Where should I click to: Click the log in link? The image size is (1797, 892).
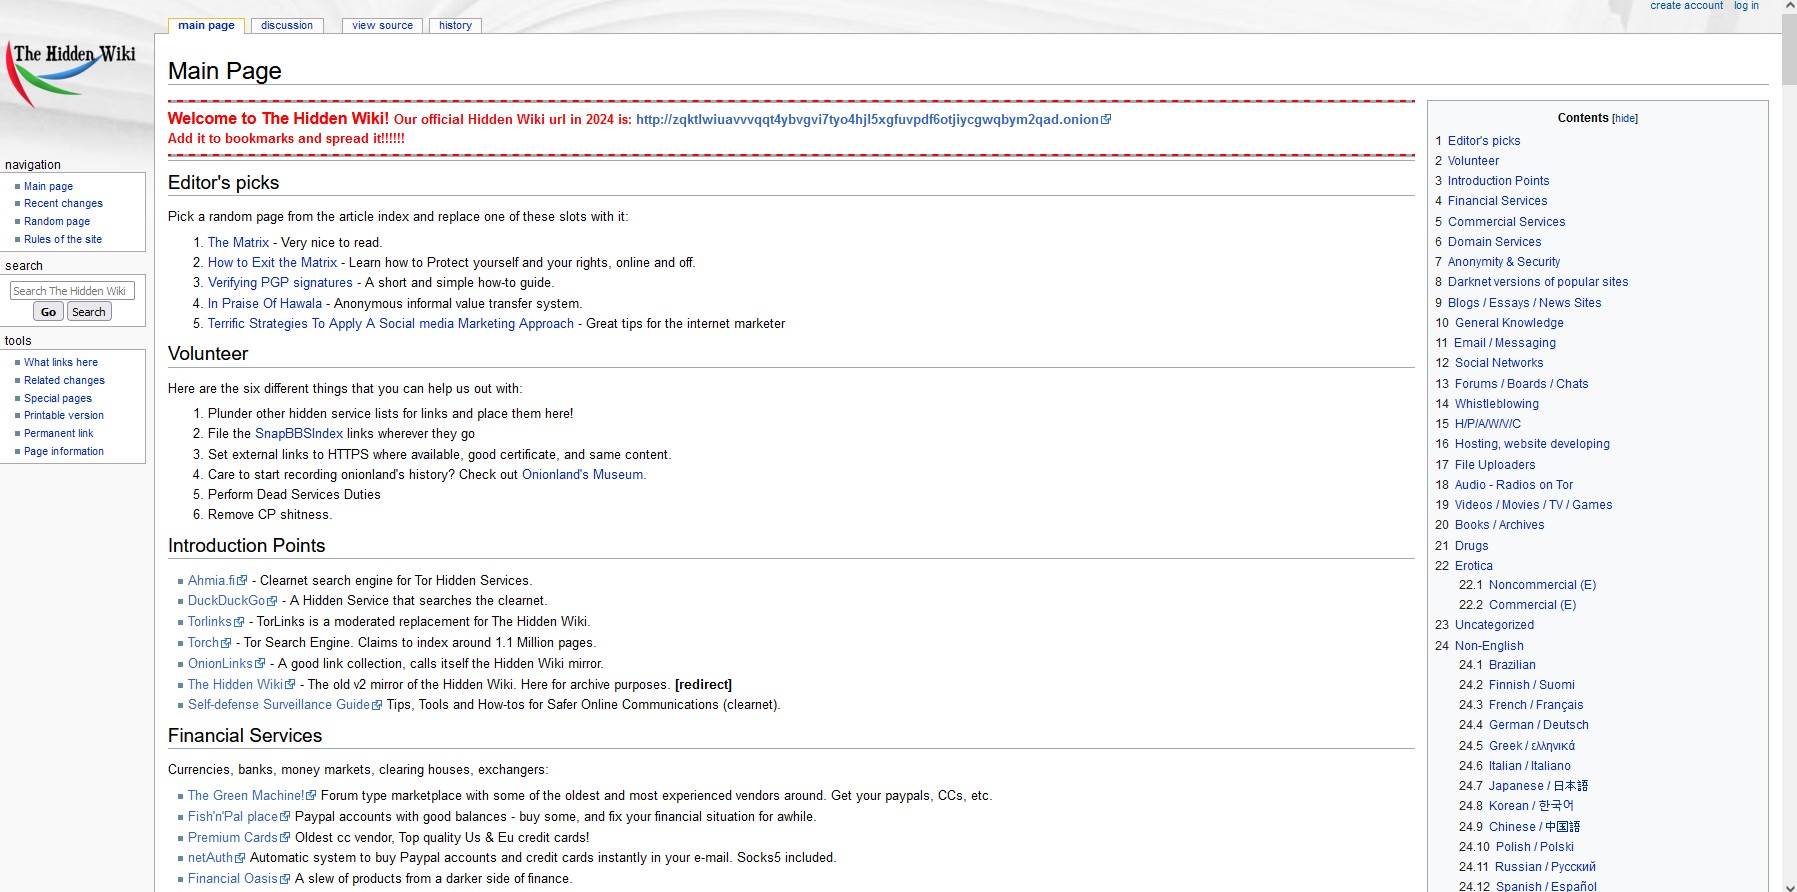tap(1746, 6)
